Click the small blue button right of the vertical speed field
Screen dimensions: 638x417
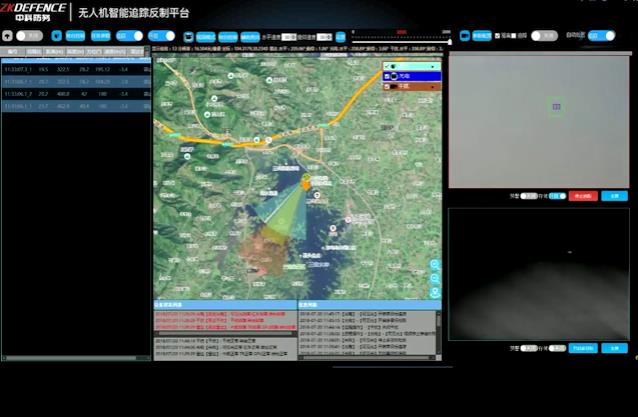click(x=341, y=37)
